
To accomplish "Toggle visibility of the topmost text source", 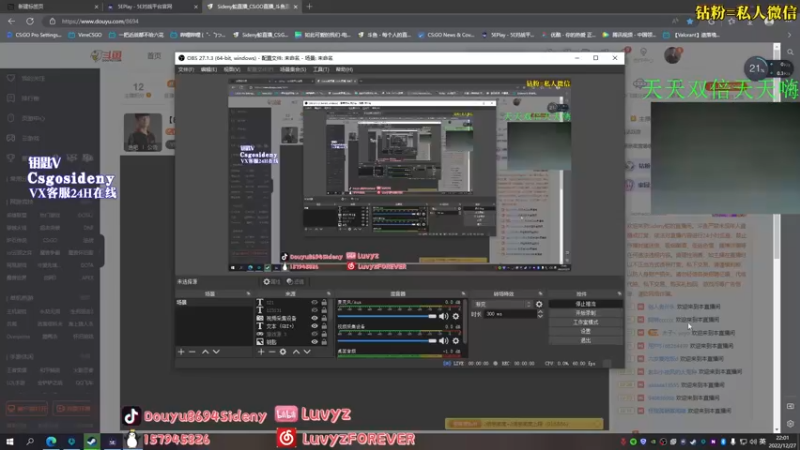I will point(315,303).
